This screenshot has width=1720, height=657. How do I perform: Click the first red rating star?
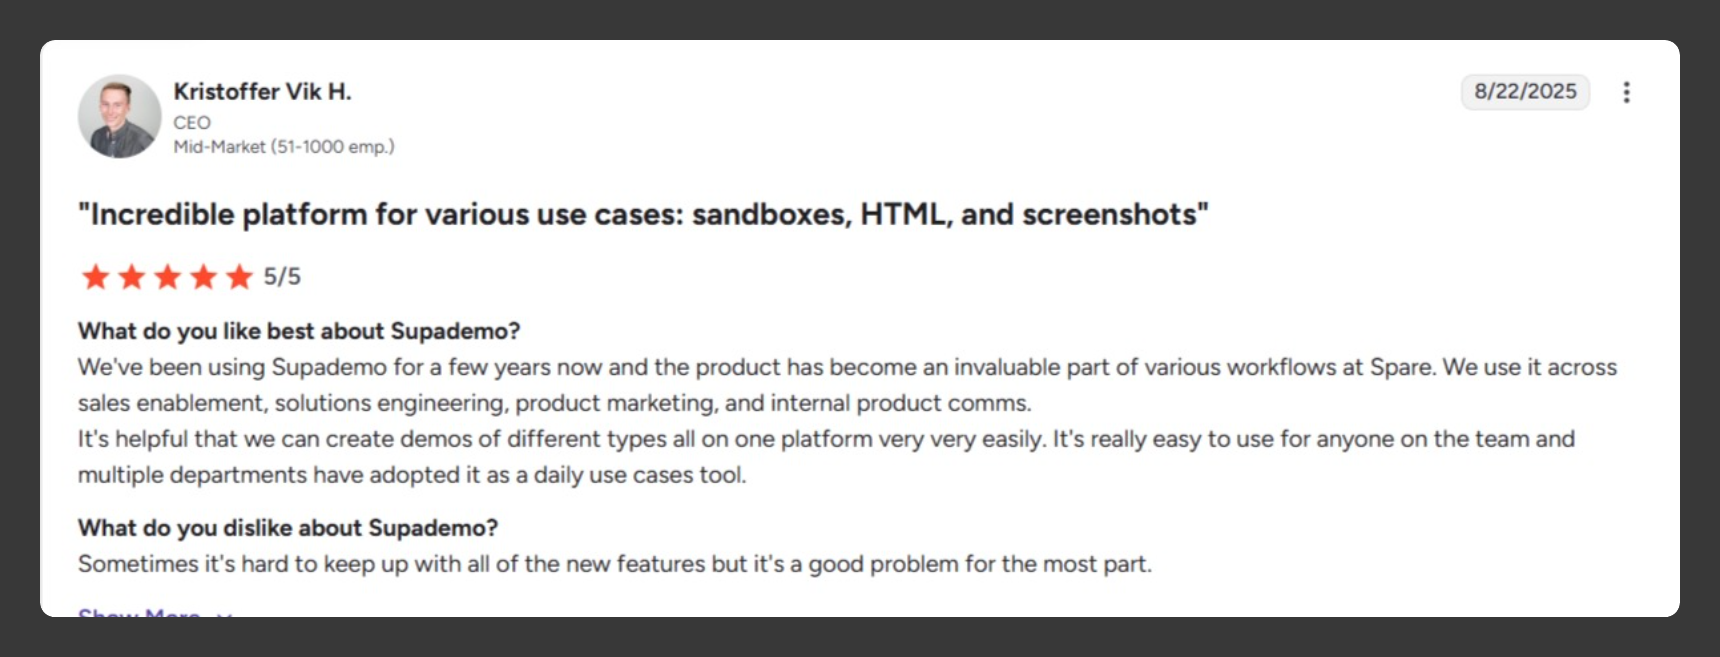point(95,277)
